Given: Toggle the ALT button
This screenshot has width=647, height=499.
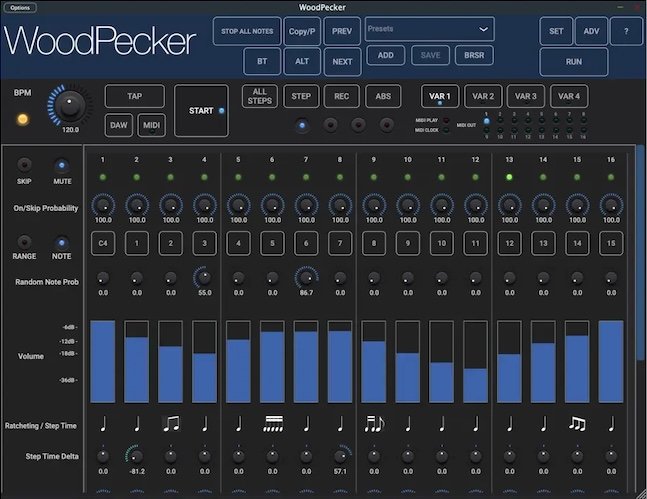Looking at the screenshot, I should [x=302, y=61].
